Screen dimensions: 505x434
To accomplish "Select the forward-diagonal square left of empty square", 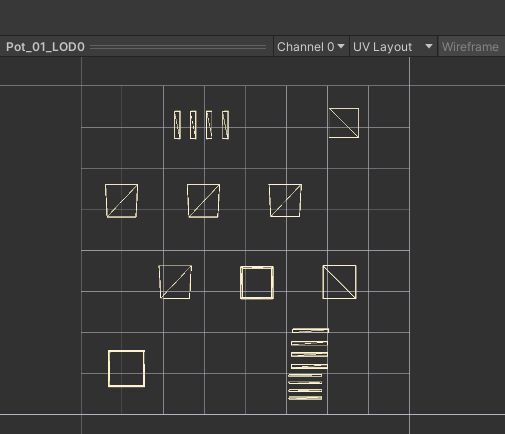I will [x=175, y=282].
